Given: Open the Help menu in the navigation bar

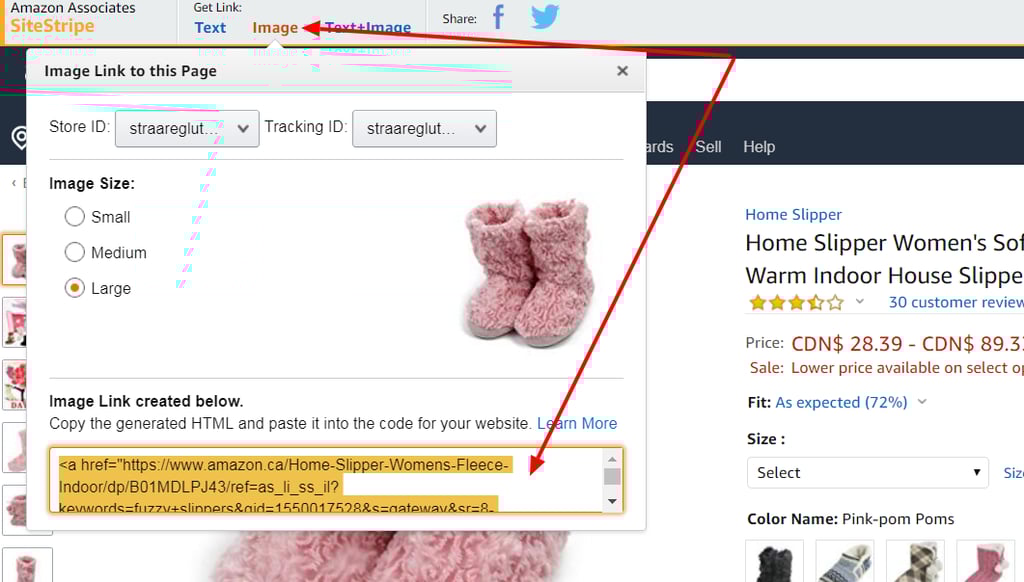Looking at the screenshot, I should pos(759,146).
